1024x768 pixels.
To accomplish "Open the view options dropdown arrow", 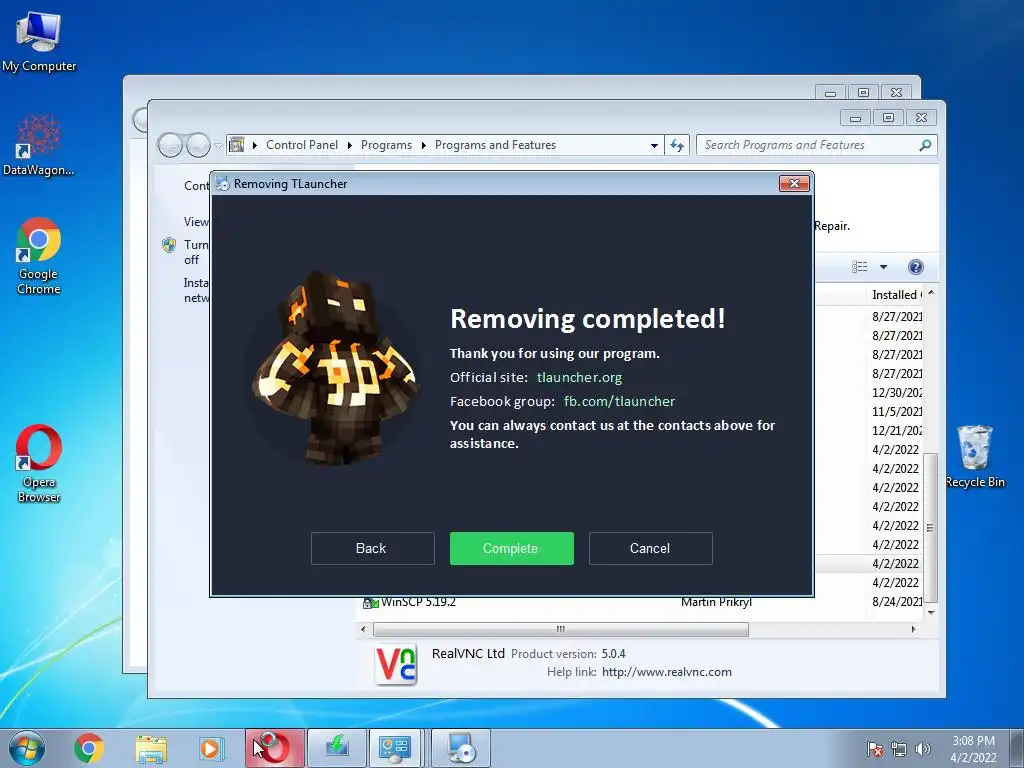I will 884,267.
